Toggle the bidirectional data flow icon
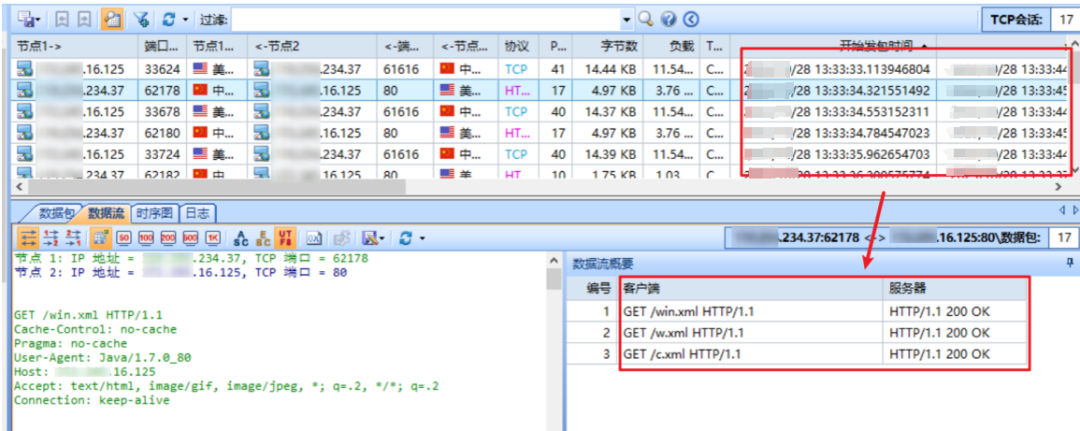The image size is (1080, 431). point(28,238)
